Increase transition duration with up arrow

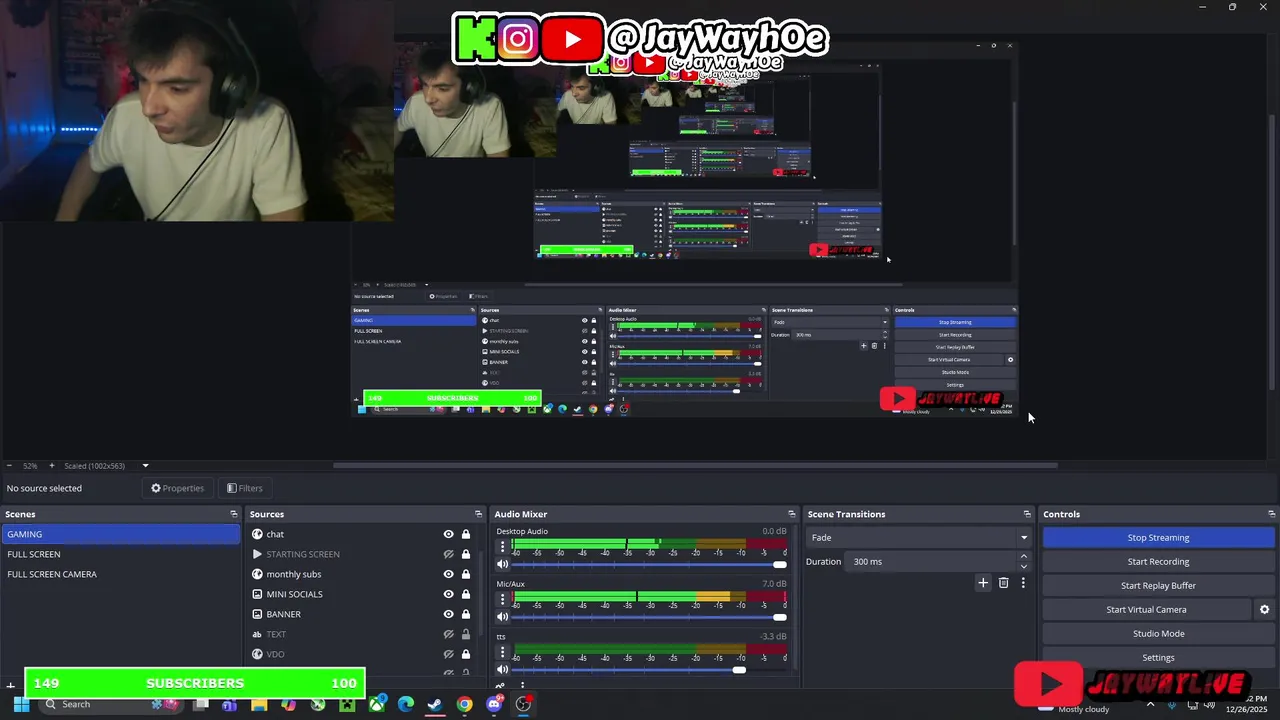(x=1024, y=557)
